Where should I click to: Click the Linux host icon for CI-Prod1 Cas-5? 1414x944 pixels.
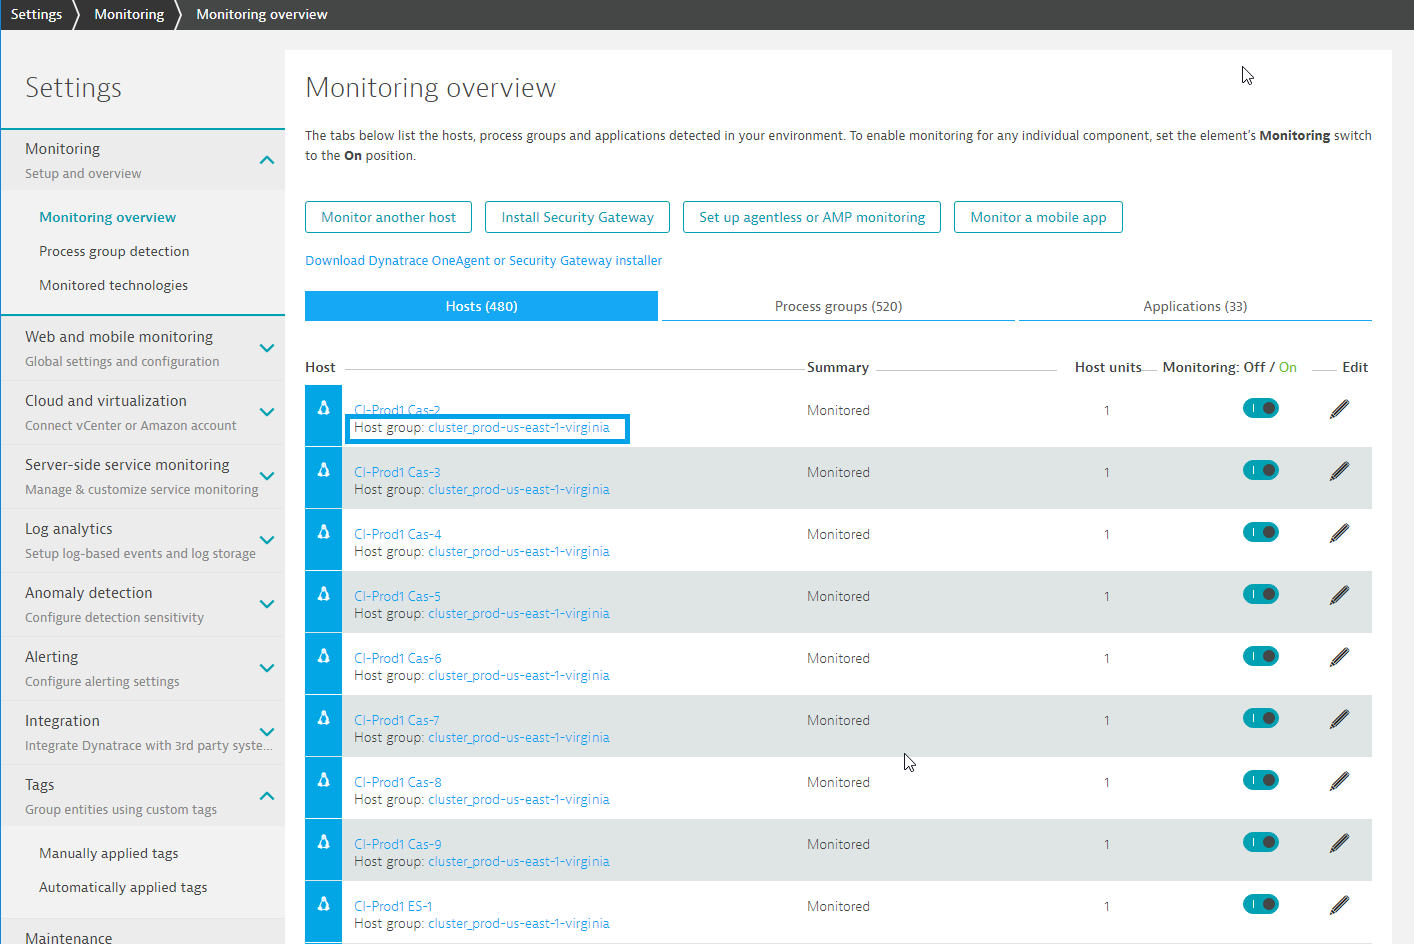click(323, 594)
